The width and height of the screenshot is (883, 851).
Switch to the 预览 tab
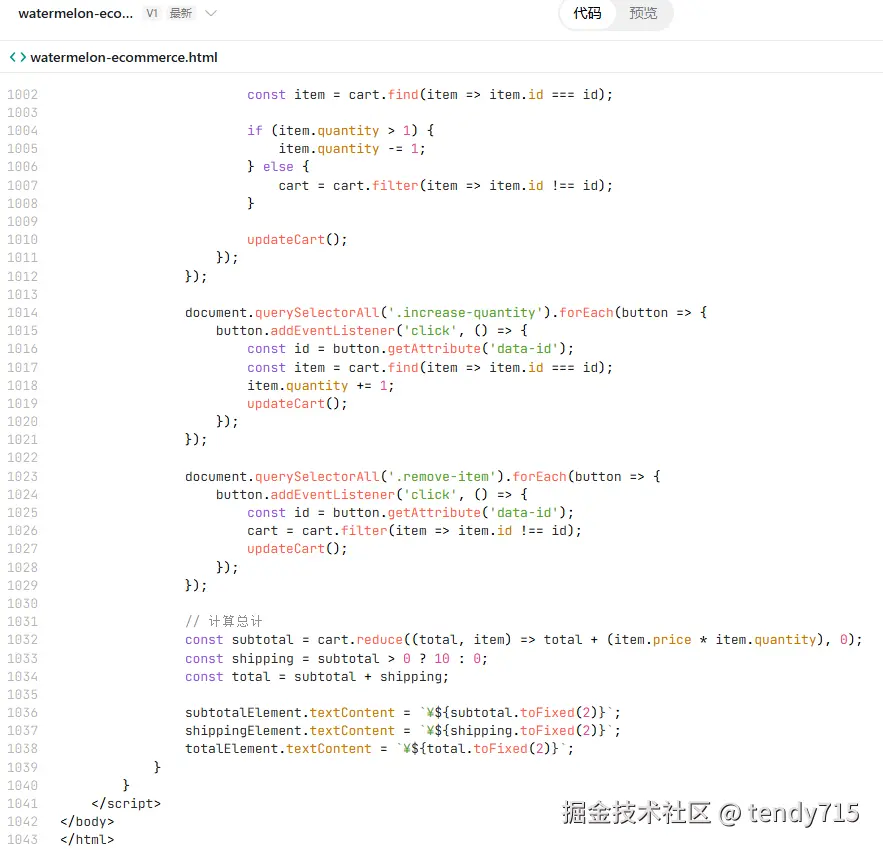(x=643, y=14)
